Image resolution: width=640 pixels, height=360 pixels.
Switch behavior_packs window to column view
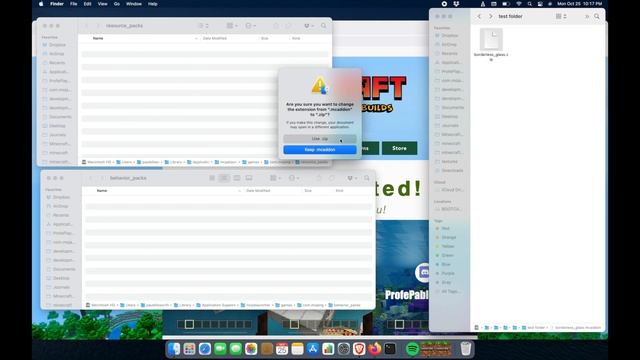(237, 178)
